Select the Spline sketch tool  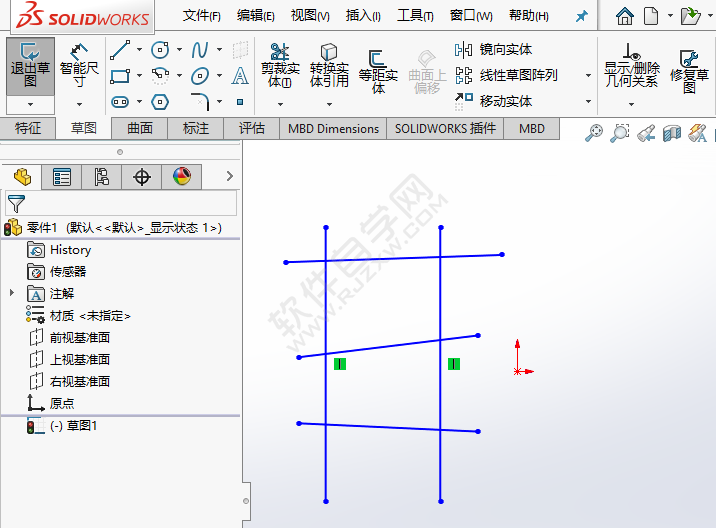pyautogui.click(x=200, y=50)
